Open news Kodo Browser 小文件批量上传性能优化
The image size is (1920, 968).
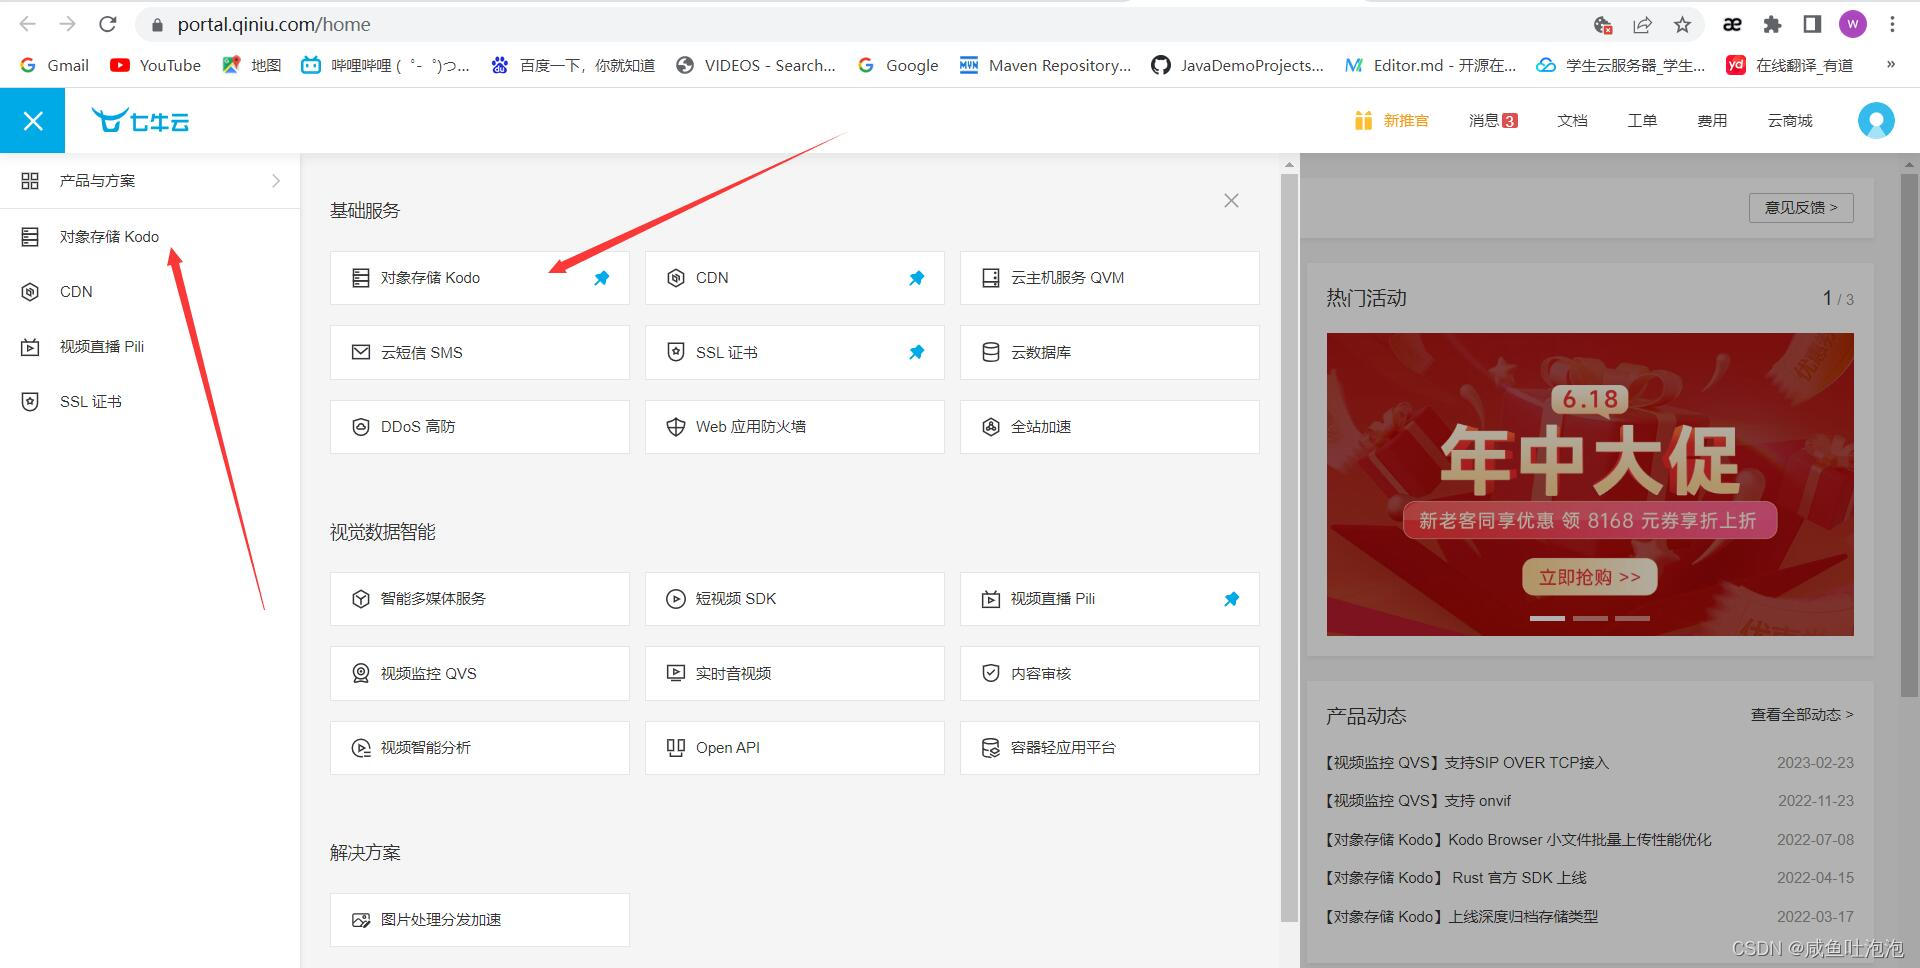click(x=1519, y=840)
